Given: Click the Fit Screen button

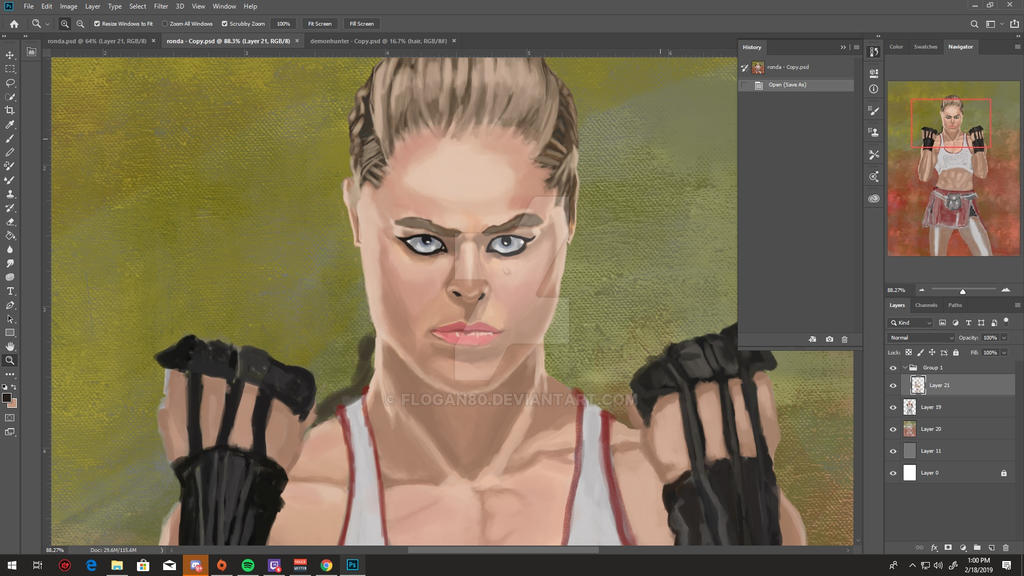Looking at the screenshot, I should tap(319, 24).
